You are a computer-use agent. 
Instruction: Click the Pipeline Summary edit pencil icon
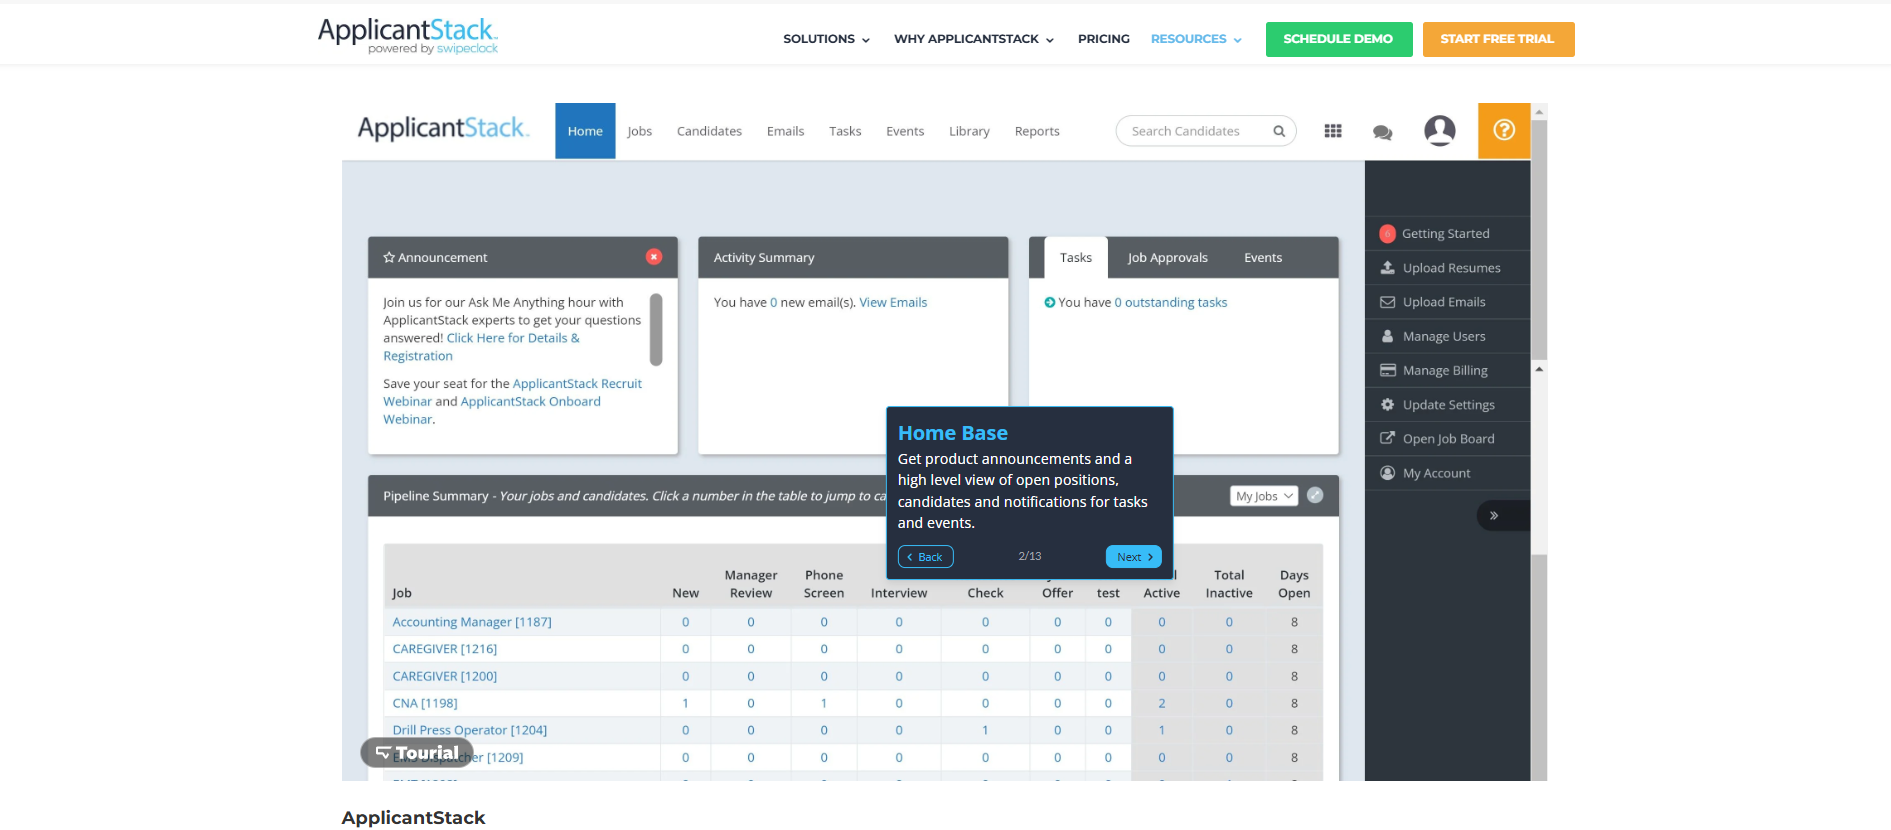(1315, 495)
